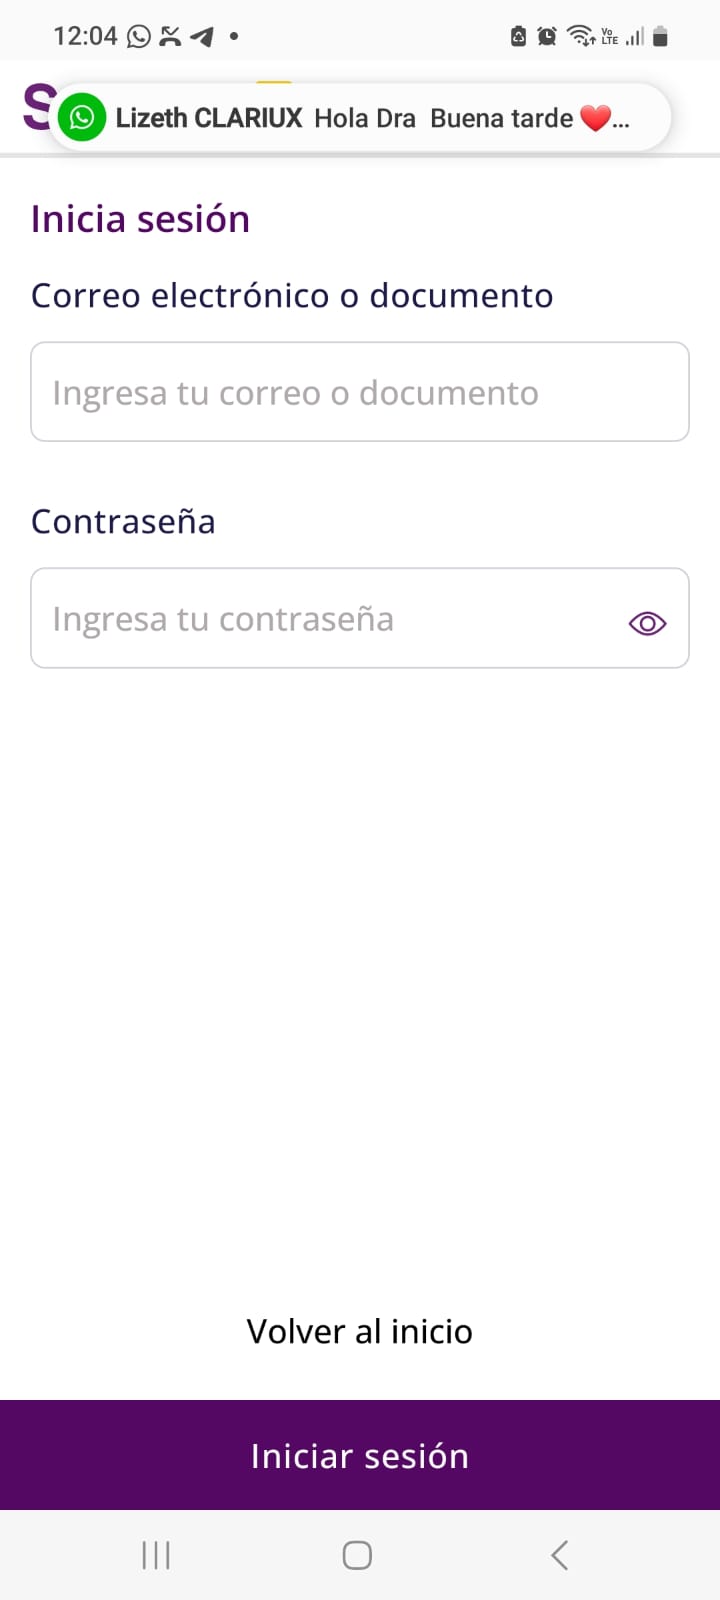Image resolution: width=720 pixels, height=1600 pixels.
Task: Tap the Telegram paper plane status icon
Action: 202,37
